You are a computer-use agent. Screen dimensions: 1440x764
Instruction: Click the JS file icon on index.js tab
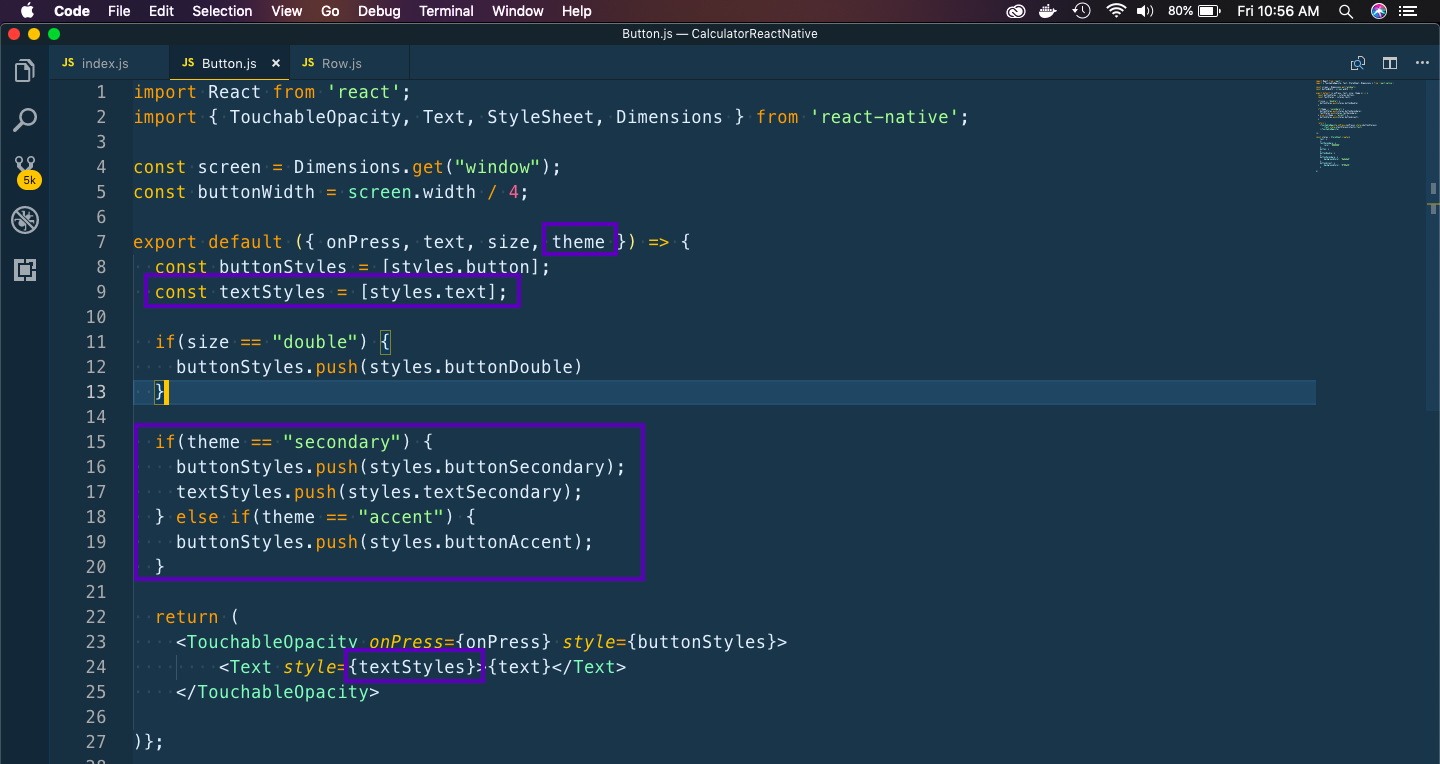pos(68,63)
